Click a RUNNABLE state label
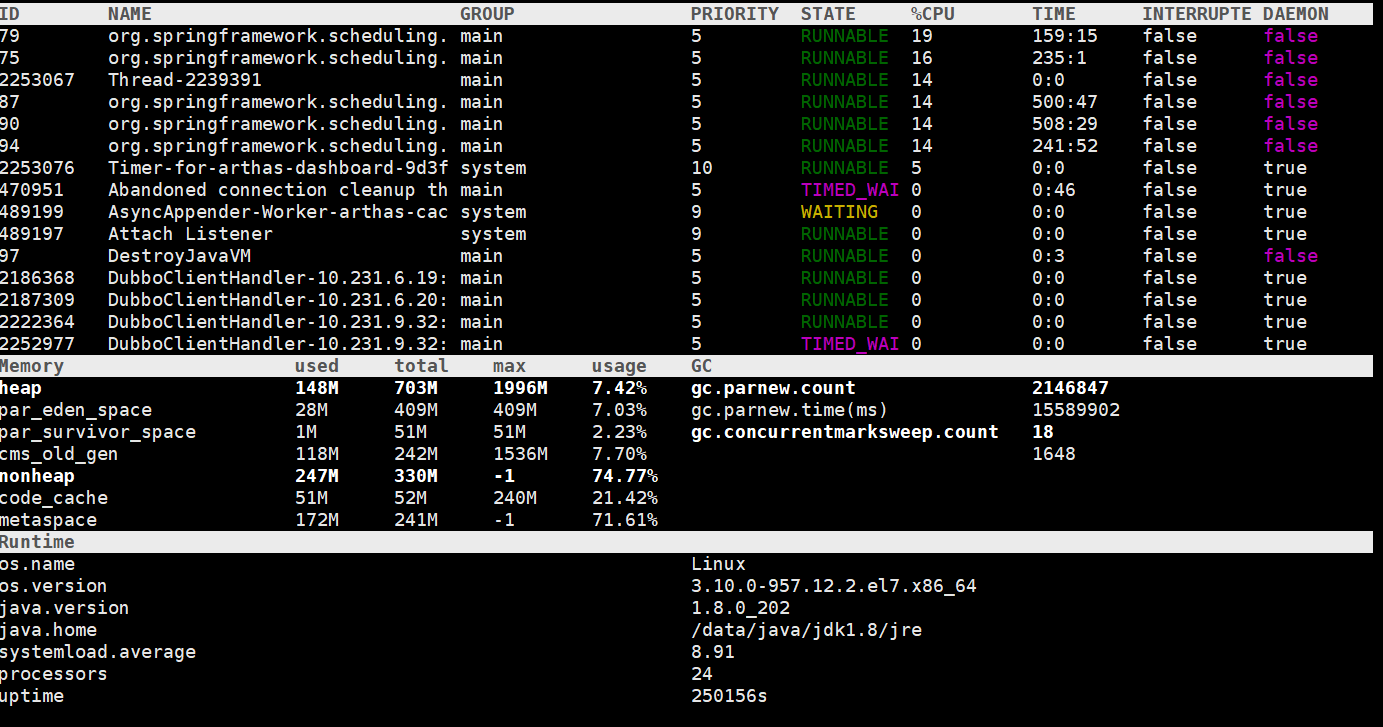This screenshot has width=1383, height=727. tap(845, 35)
